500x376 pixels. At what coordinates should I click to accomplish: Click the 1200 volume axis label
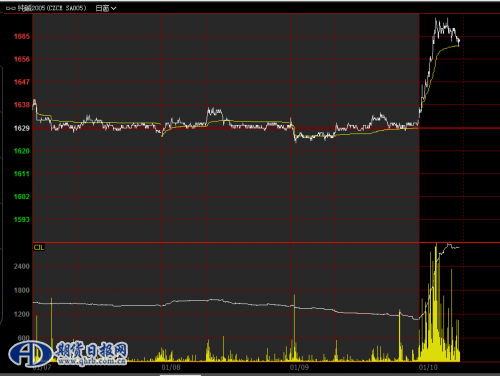[x=22, y=314]
